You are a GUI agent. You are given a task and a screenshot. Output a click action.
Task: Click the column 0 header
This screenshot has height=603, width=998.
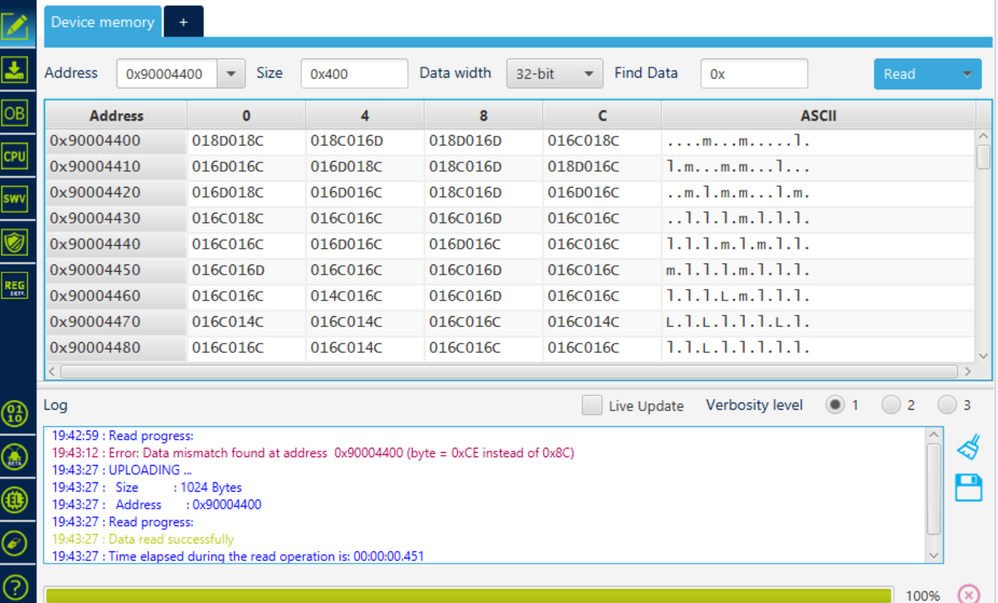click(x=246, y=115)
